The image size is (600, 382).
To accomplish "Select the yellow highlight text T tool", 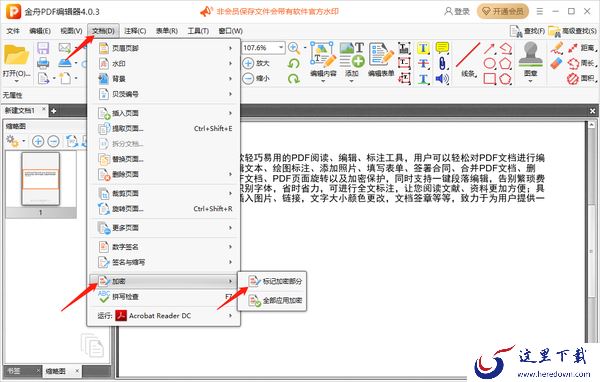I will tap(423, 48).
